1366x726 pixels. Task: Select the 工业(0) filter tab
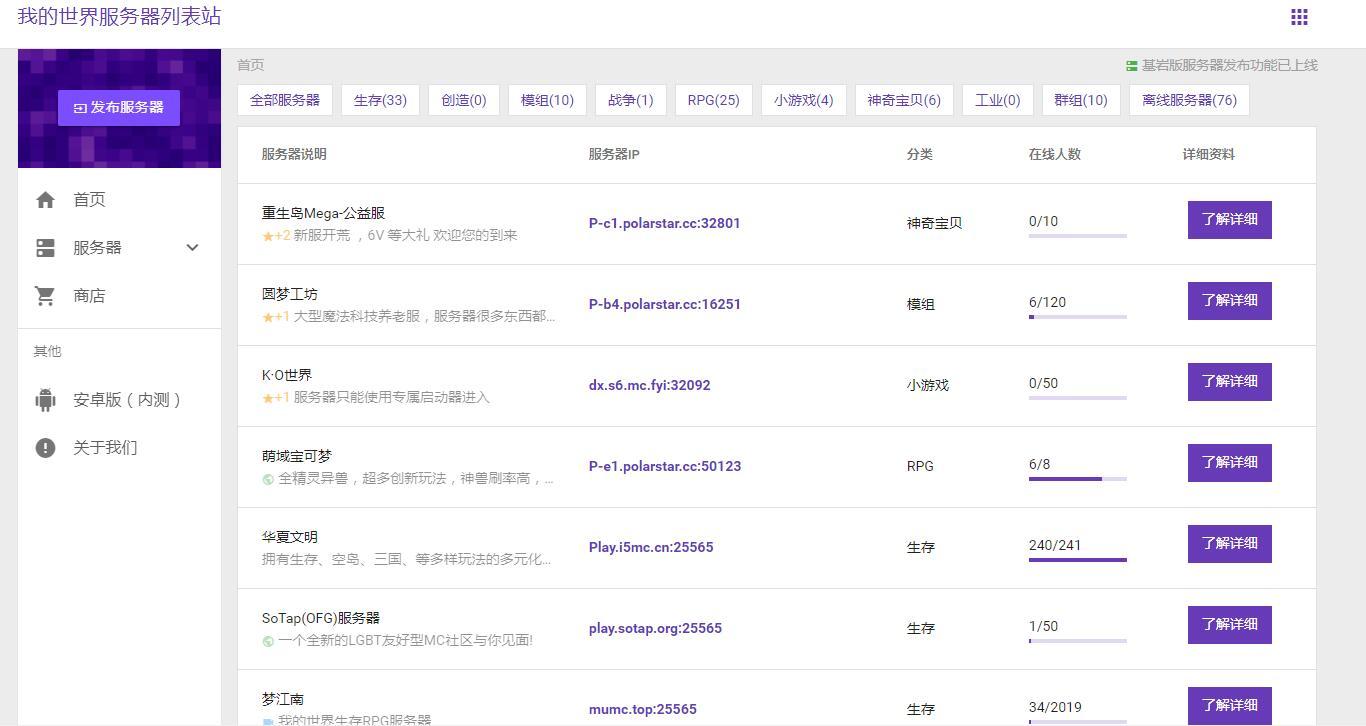click(998, 100)
